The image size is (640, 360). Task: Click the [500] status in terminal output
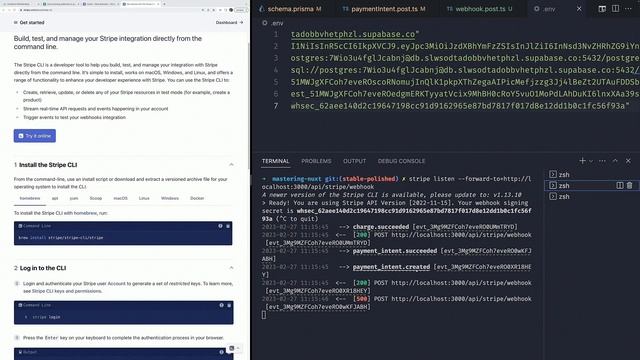tap(361, 299)
